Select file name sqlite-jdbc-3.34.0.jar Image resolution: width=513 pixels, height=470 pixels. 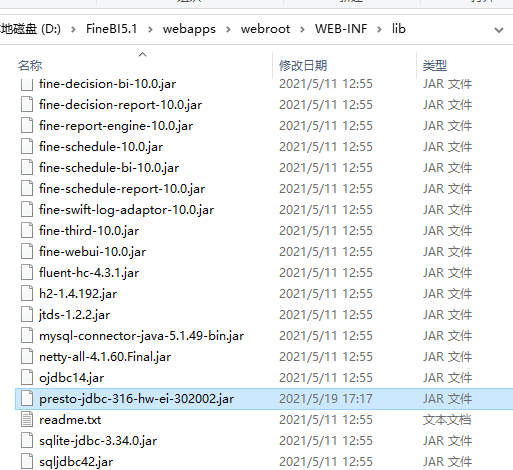pyautogui.click(x=98, y=441)
